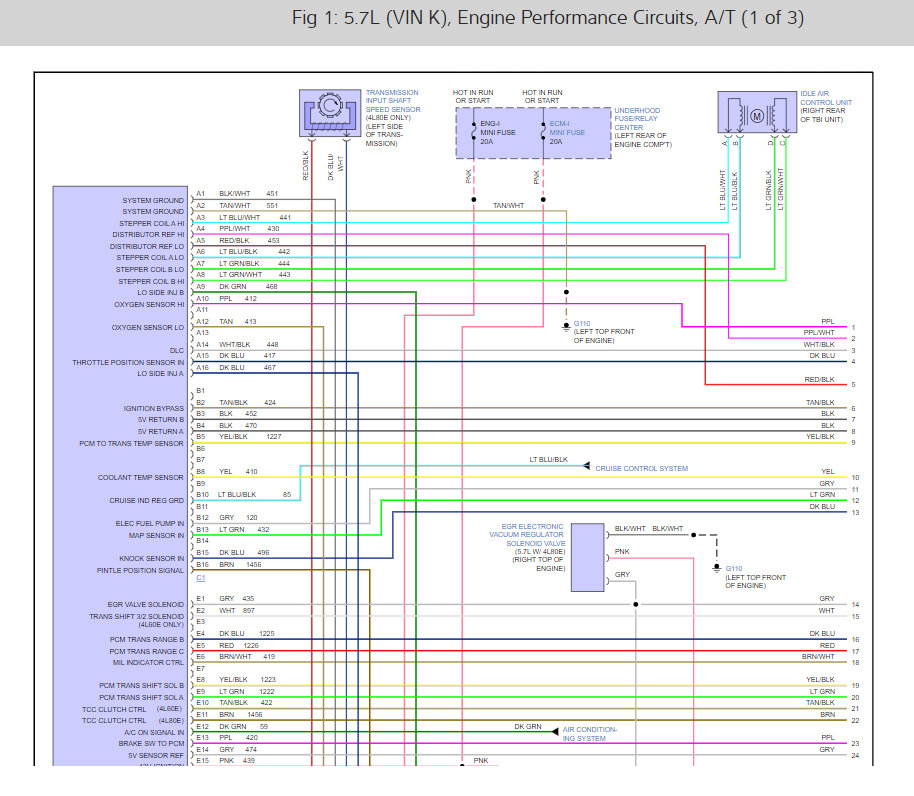Click the arrowhead pointing at Cruise Control System
914x796 pixels.
[x=586, y=466]
